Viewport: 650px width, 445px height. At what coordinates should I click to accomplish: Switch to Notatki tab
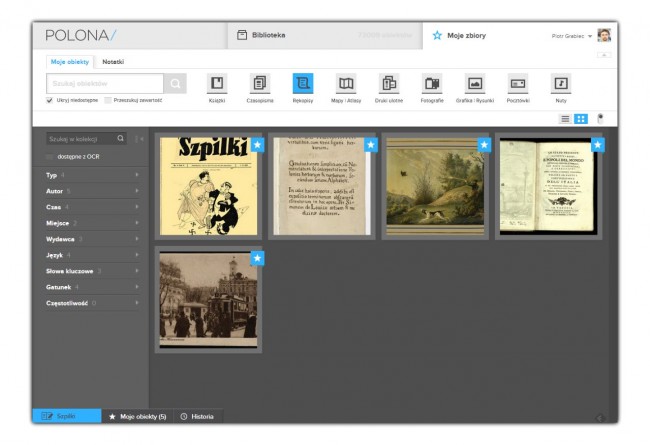tap(113, 62)
